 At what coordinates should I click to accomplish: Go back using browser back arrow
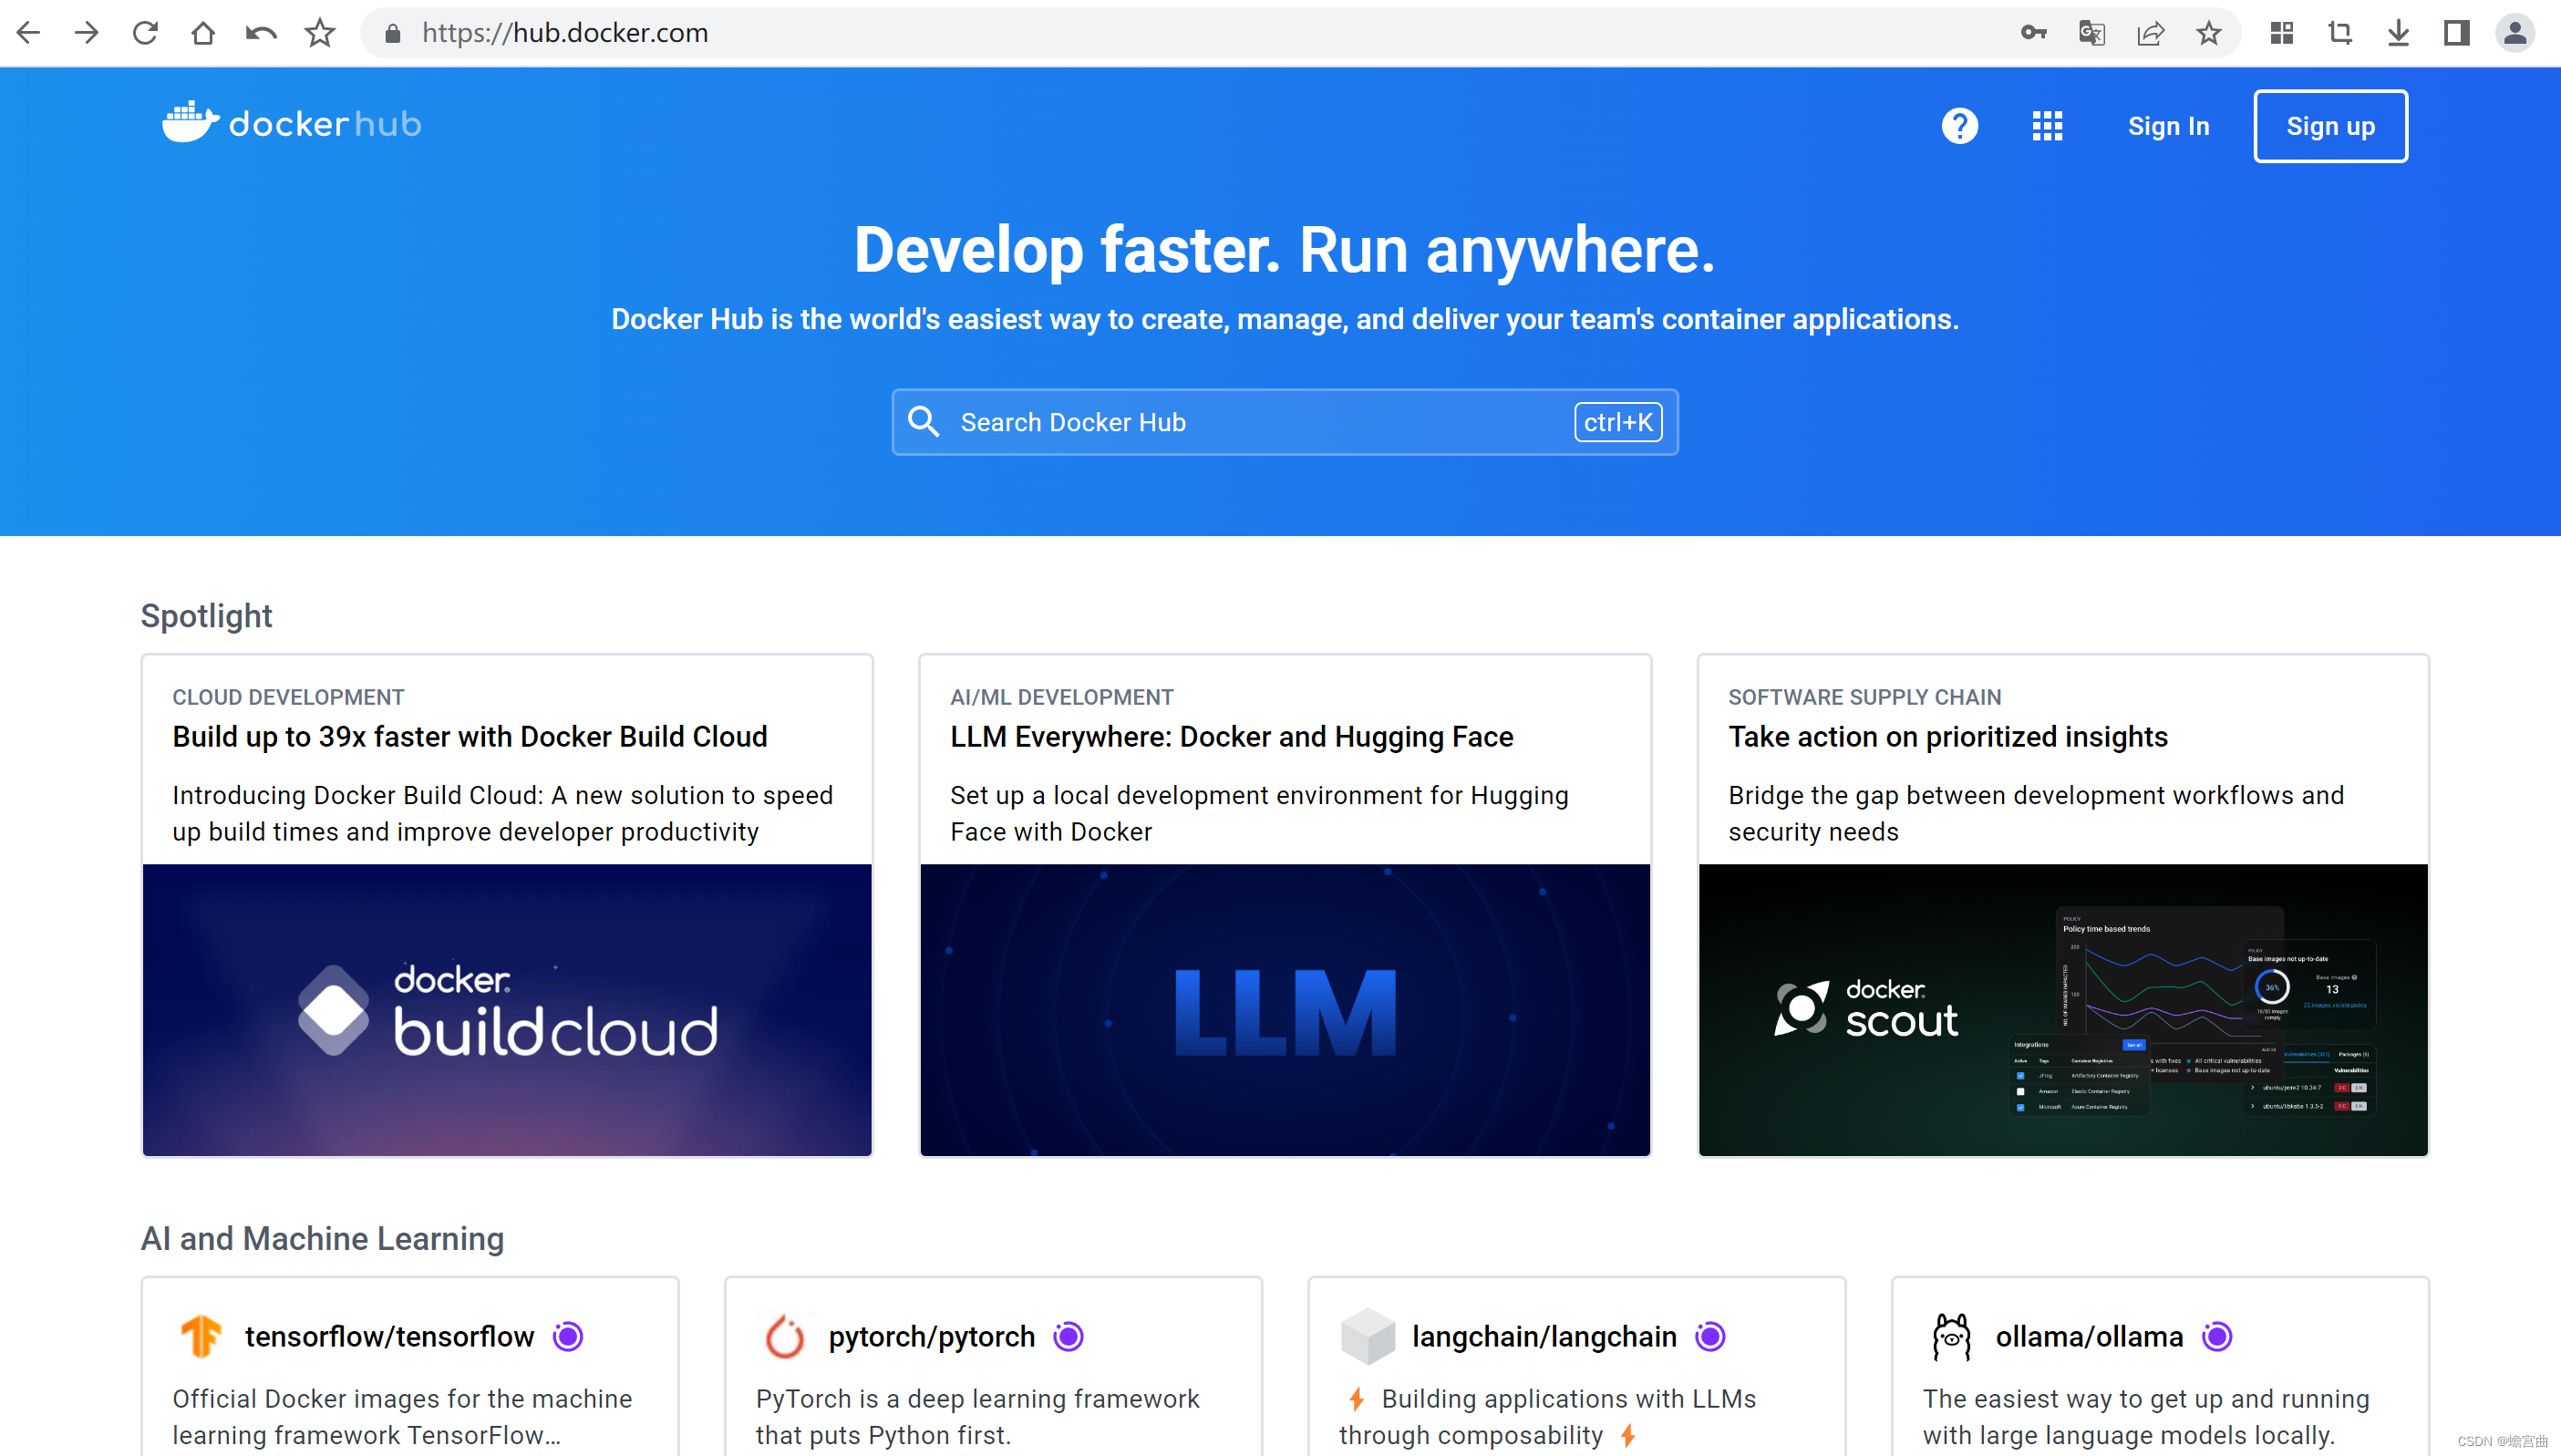(28, 33)
